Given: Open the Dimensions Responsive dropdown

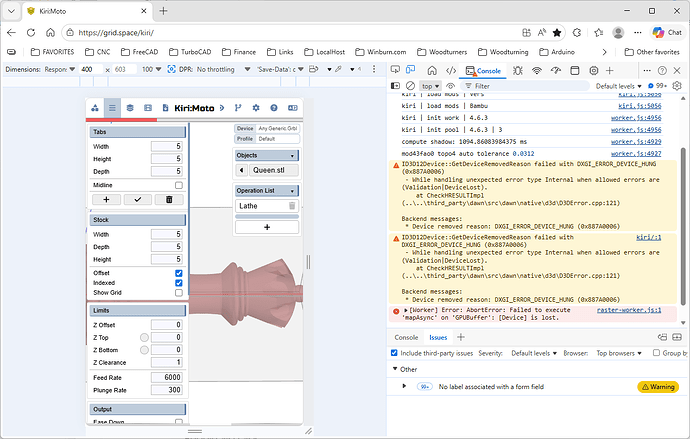Looking at the screenshot, I should (59, 70).
